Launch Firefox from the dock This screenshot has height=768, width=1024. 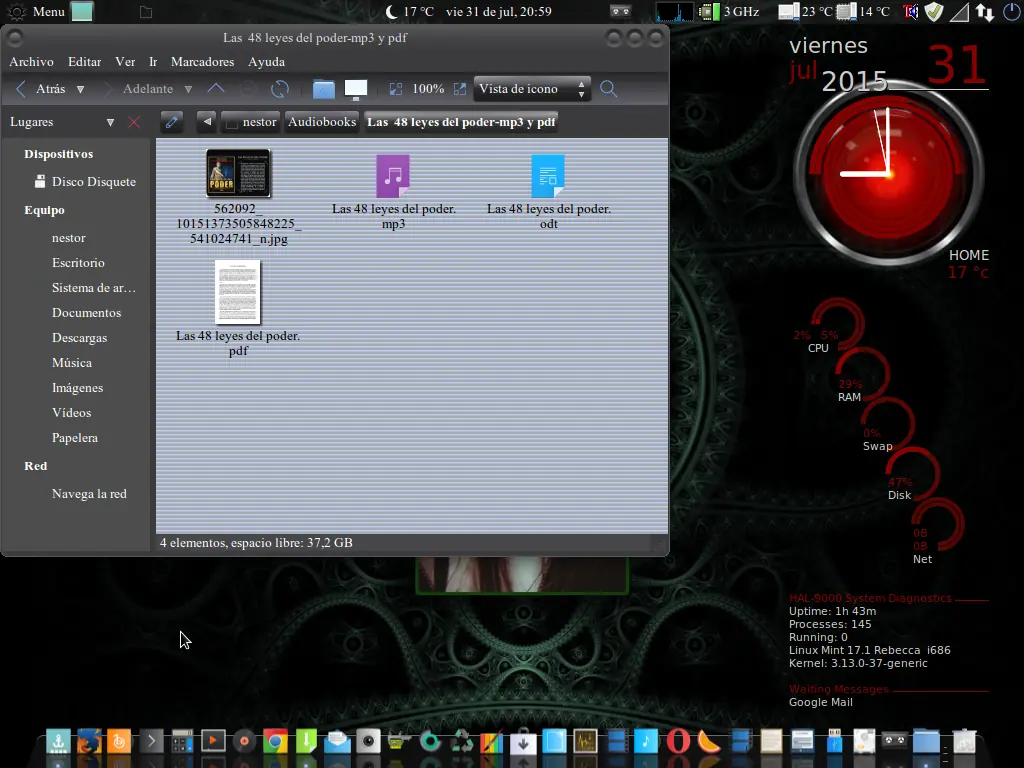pyautogui.click(x=89, y=741)
